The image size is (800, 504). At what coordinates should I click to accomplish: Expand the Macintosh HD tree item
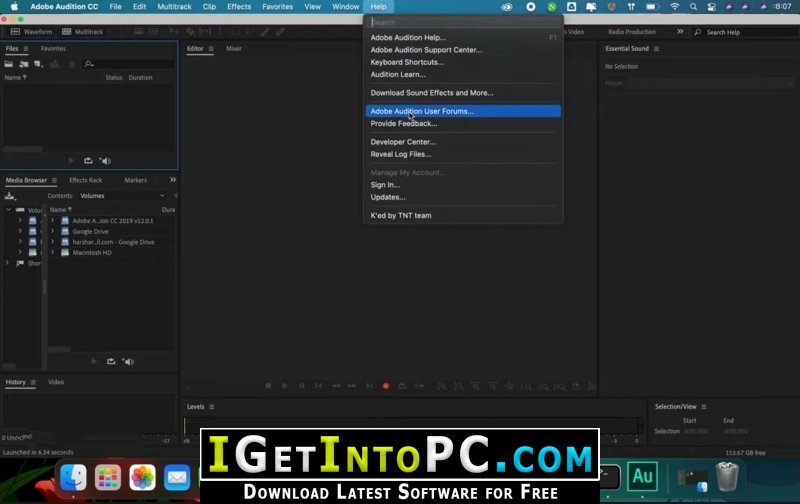click(x=52, y=253)
